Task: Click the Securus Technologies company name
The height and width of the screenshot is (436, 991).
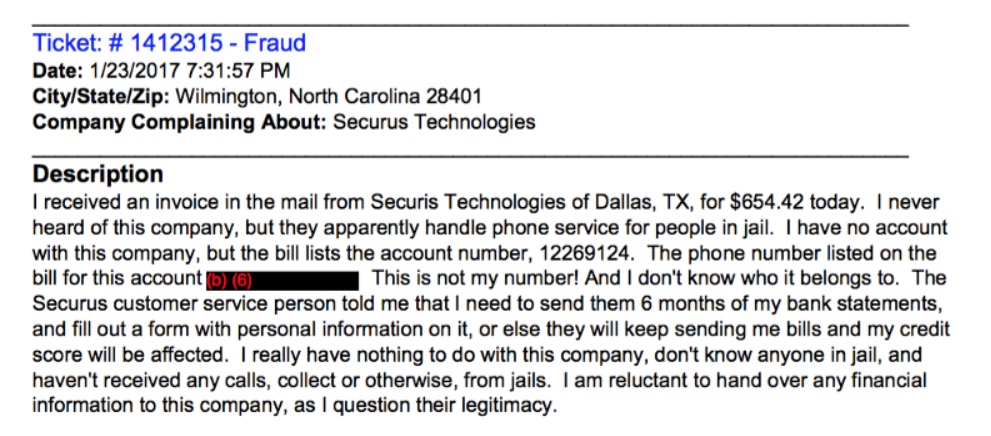Action: (434, 122)
